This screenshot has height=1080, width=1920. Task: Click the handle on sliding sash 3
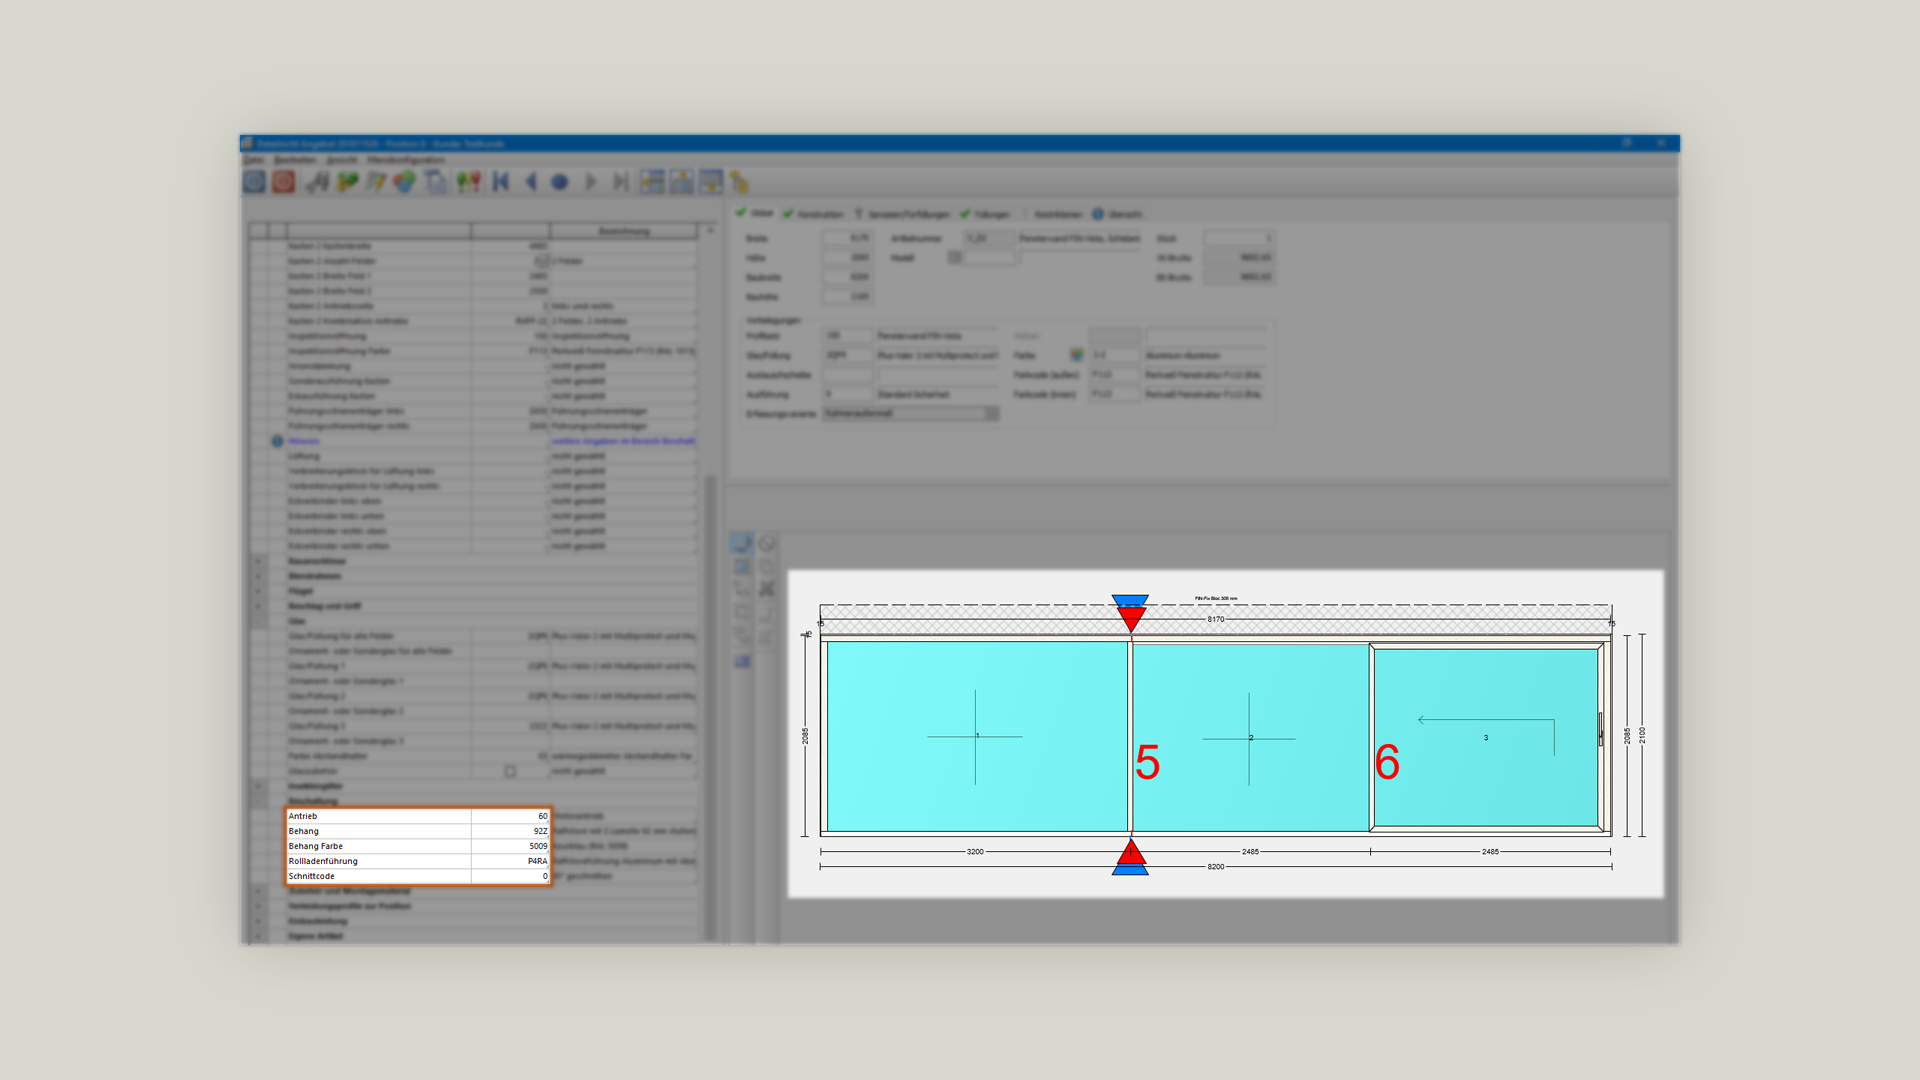(1601, 729)
